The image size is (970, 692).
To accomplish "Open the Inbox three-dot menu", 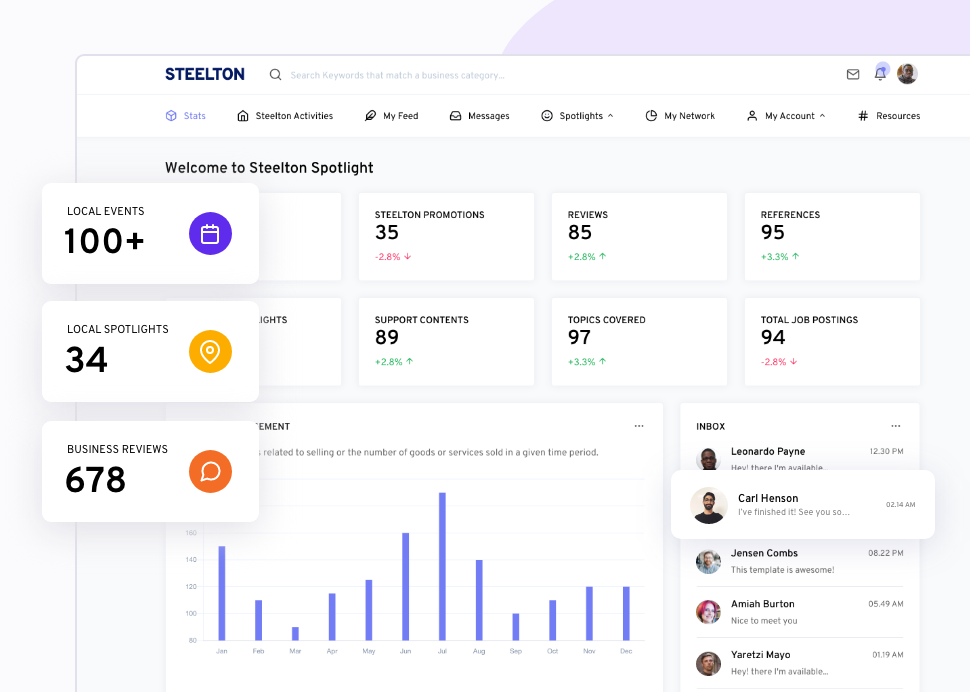I will [896, 426].
